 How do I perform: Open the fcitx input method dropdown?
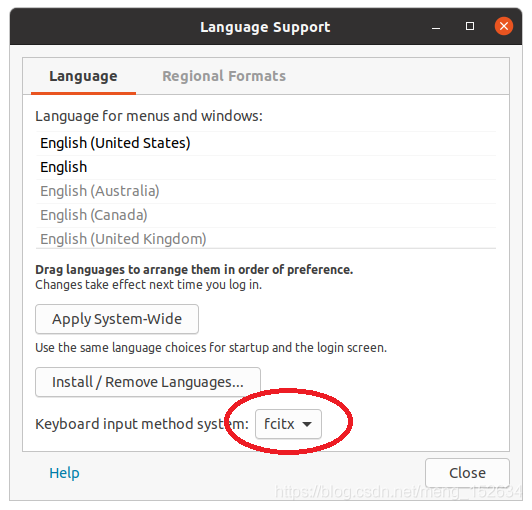click(288, 424)
